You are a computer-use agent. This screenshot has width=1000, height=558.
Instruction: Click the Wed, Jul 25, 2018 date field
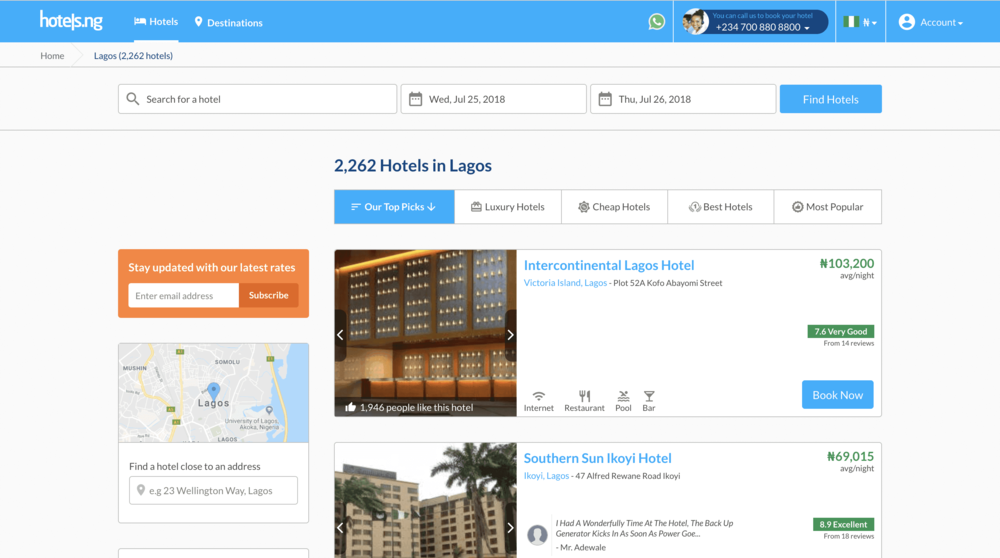point(493,99)
